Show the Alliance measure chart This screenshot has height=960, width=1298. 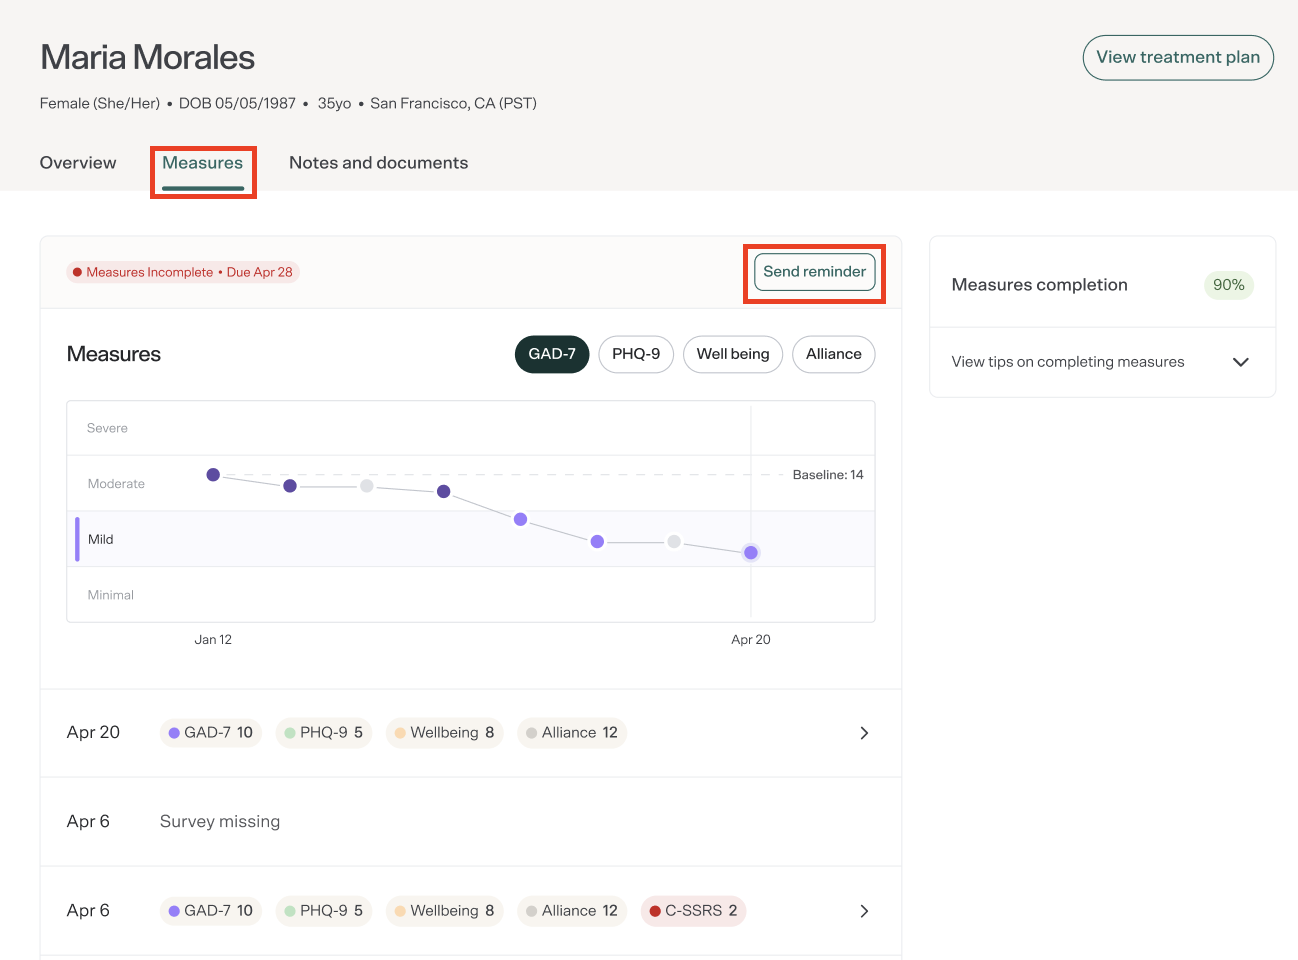[834, 354]
